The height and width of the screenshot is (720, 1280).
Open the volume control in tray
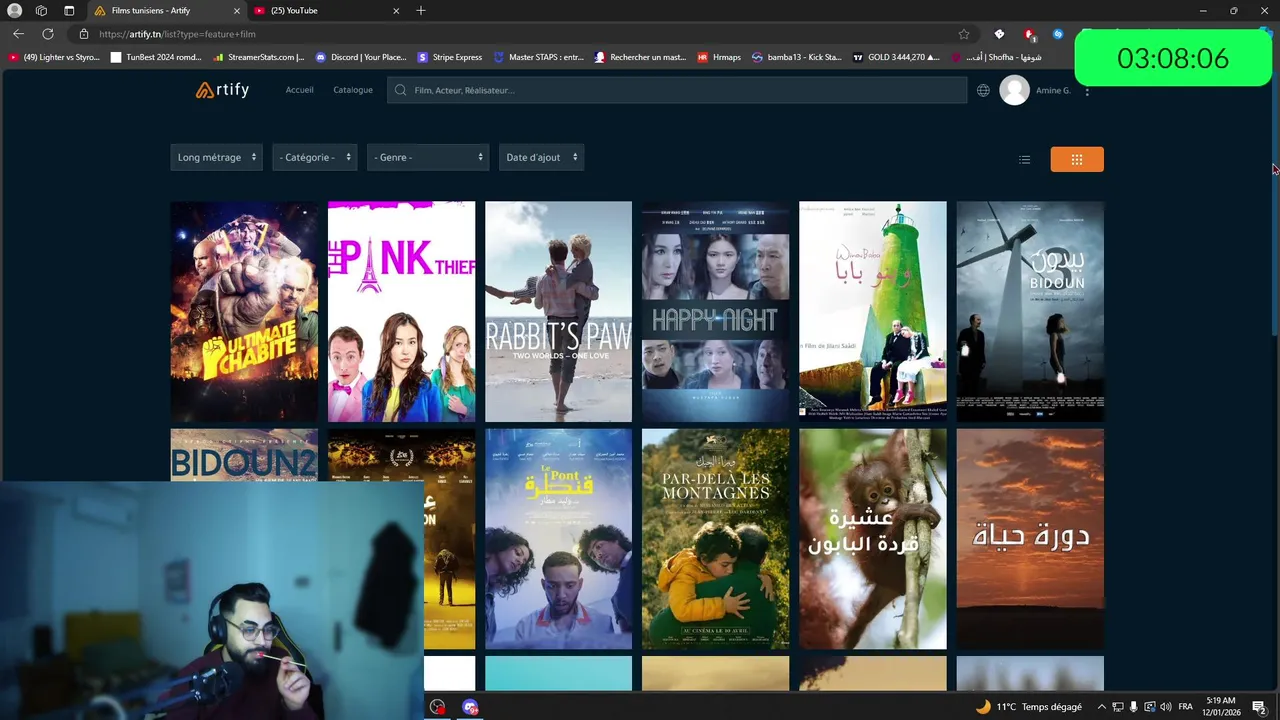[x=1165, y=707]
